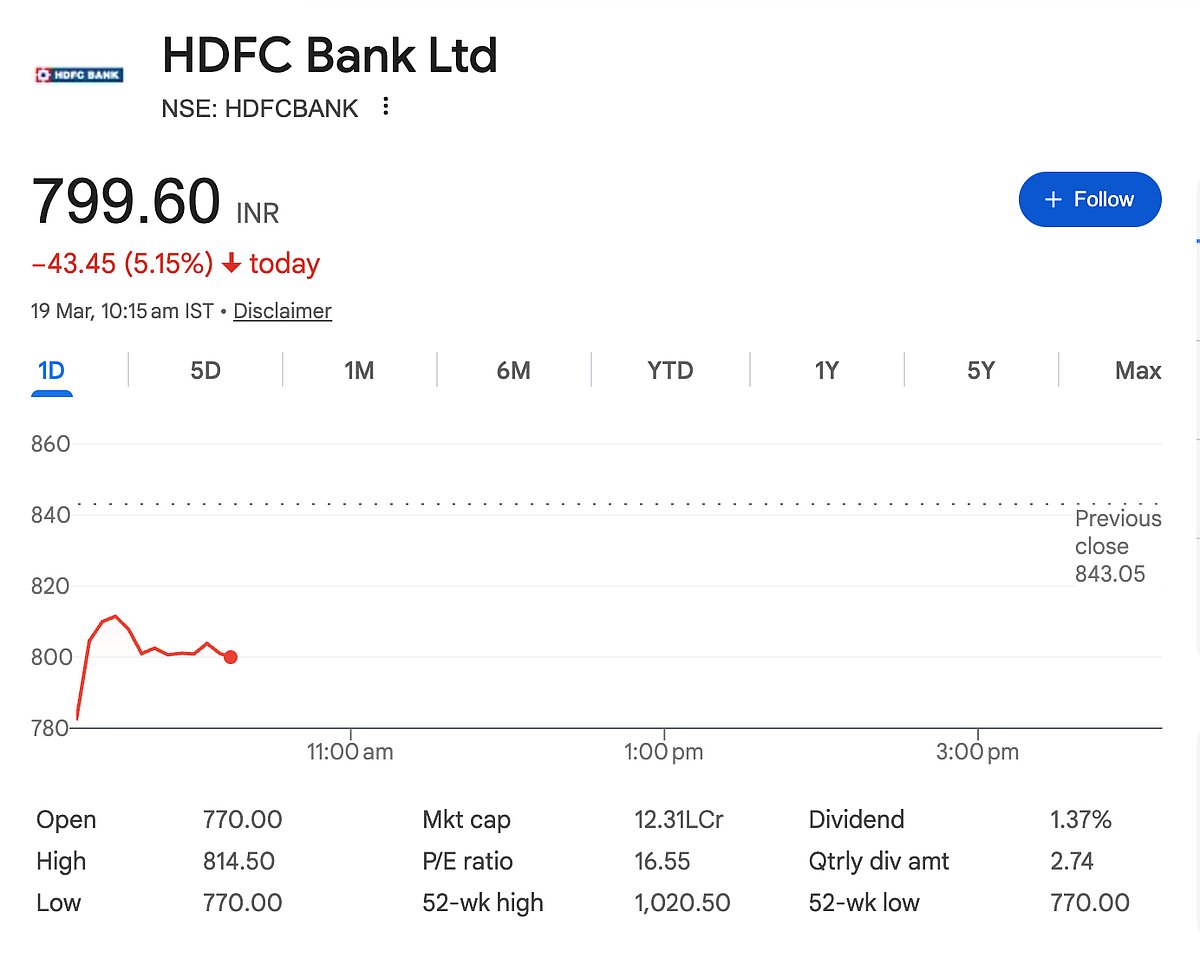Switch to the 1M range tab

(359, 371)
